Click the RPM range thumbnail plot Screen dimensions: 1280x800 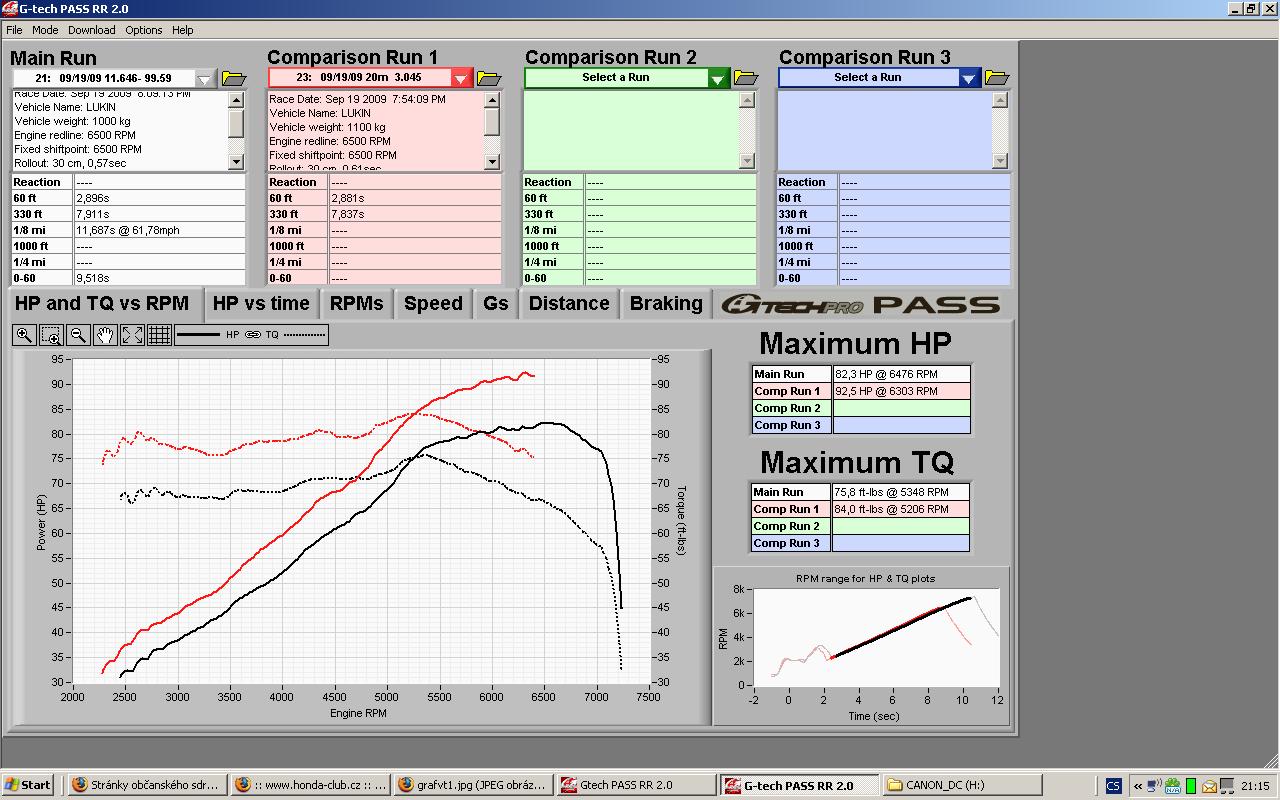pyautogui.click(x=875, y=638)
